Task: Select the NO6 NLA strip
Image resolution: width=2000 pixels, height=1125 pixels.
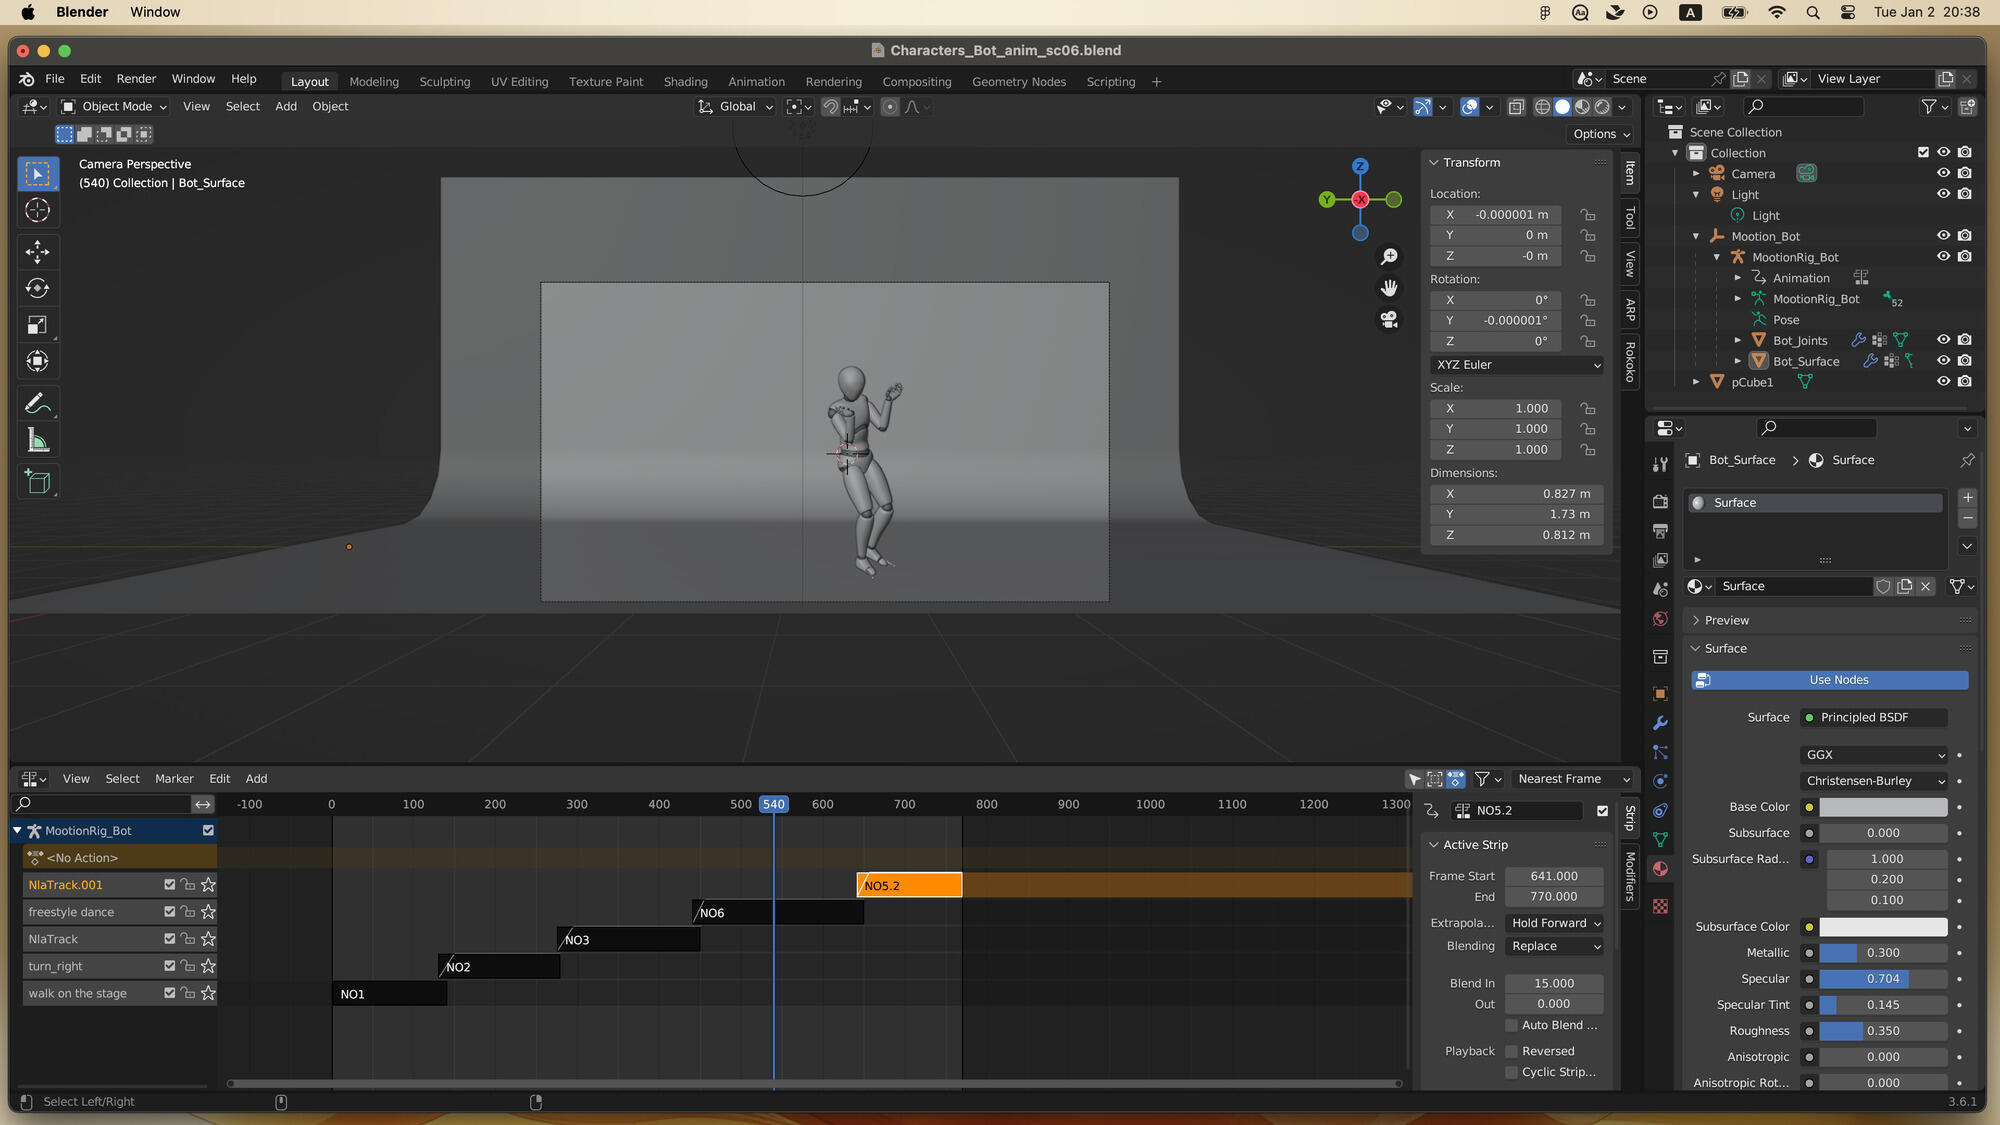Action: [x=778, y=912]
